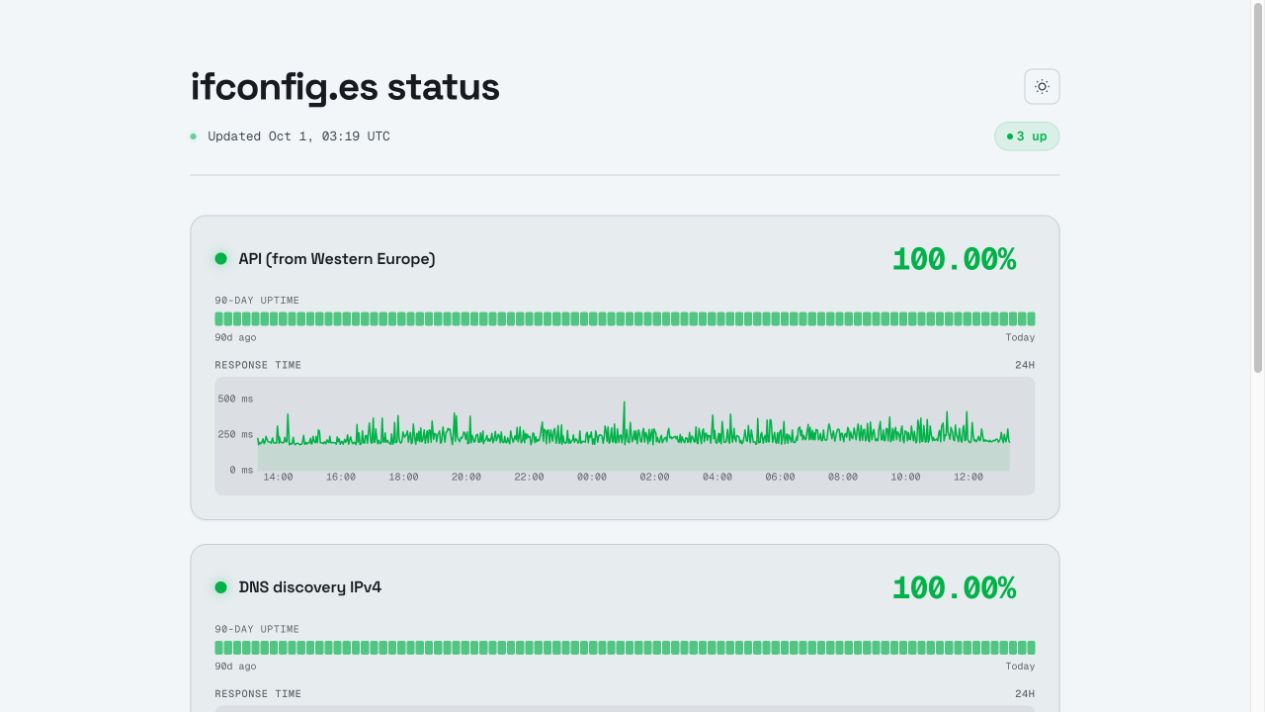Click the "22:00" time axis label
This screenshot has height=712, width=1265.
pyautogui.click(x=529, y=477)
